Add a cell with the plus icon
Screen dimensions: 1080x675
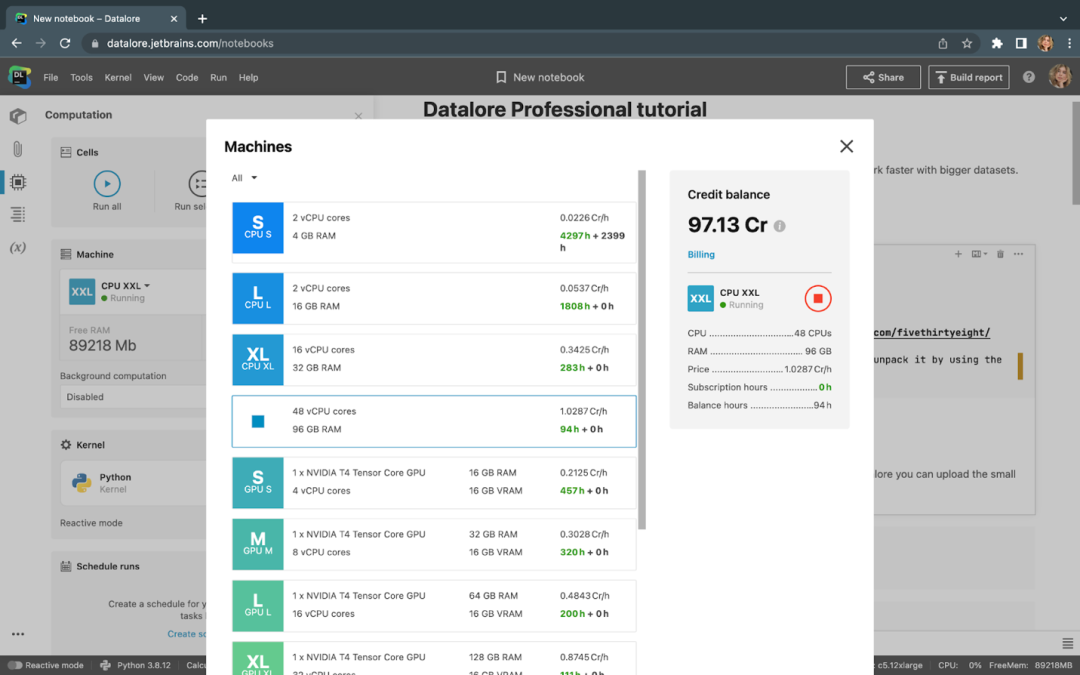click(958, 254)
